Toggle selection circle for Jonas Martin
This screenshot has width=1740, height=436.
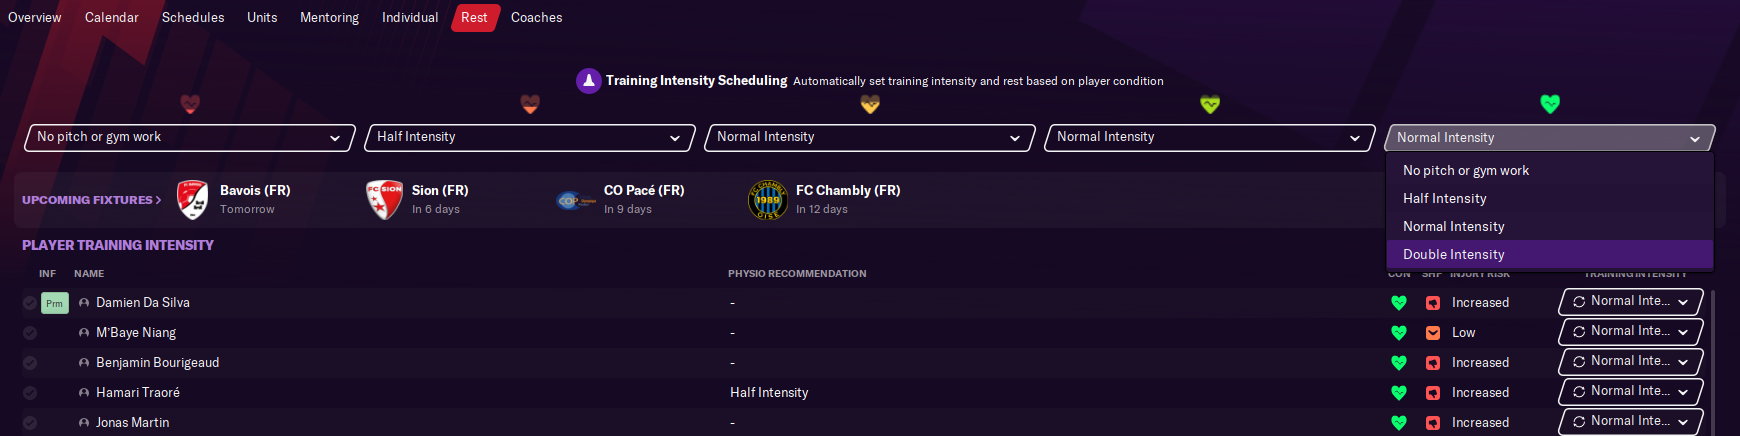click(30, 423)
